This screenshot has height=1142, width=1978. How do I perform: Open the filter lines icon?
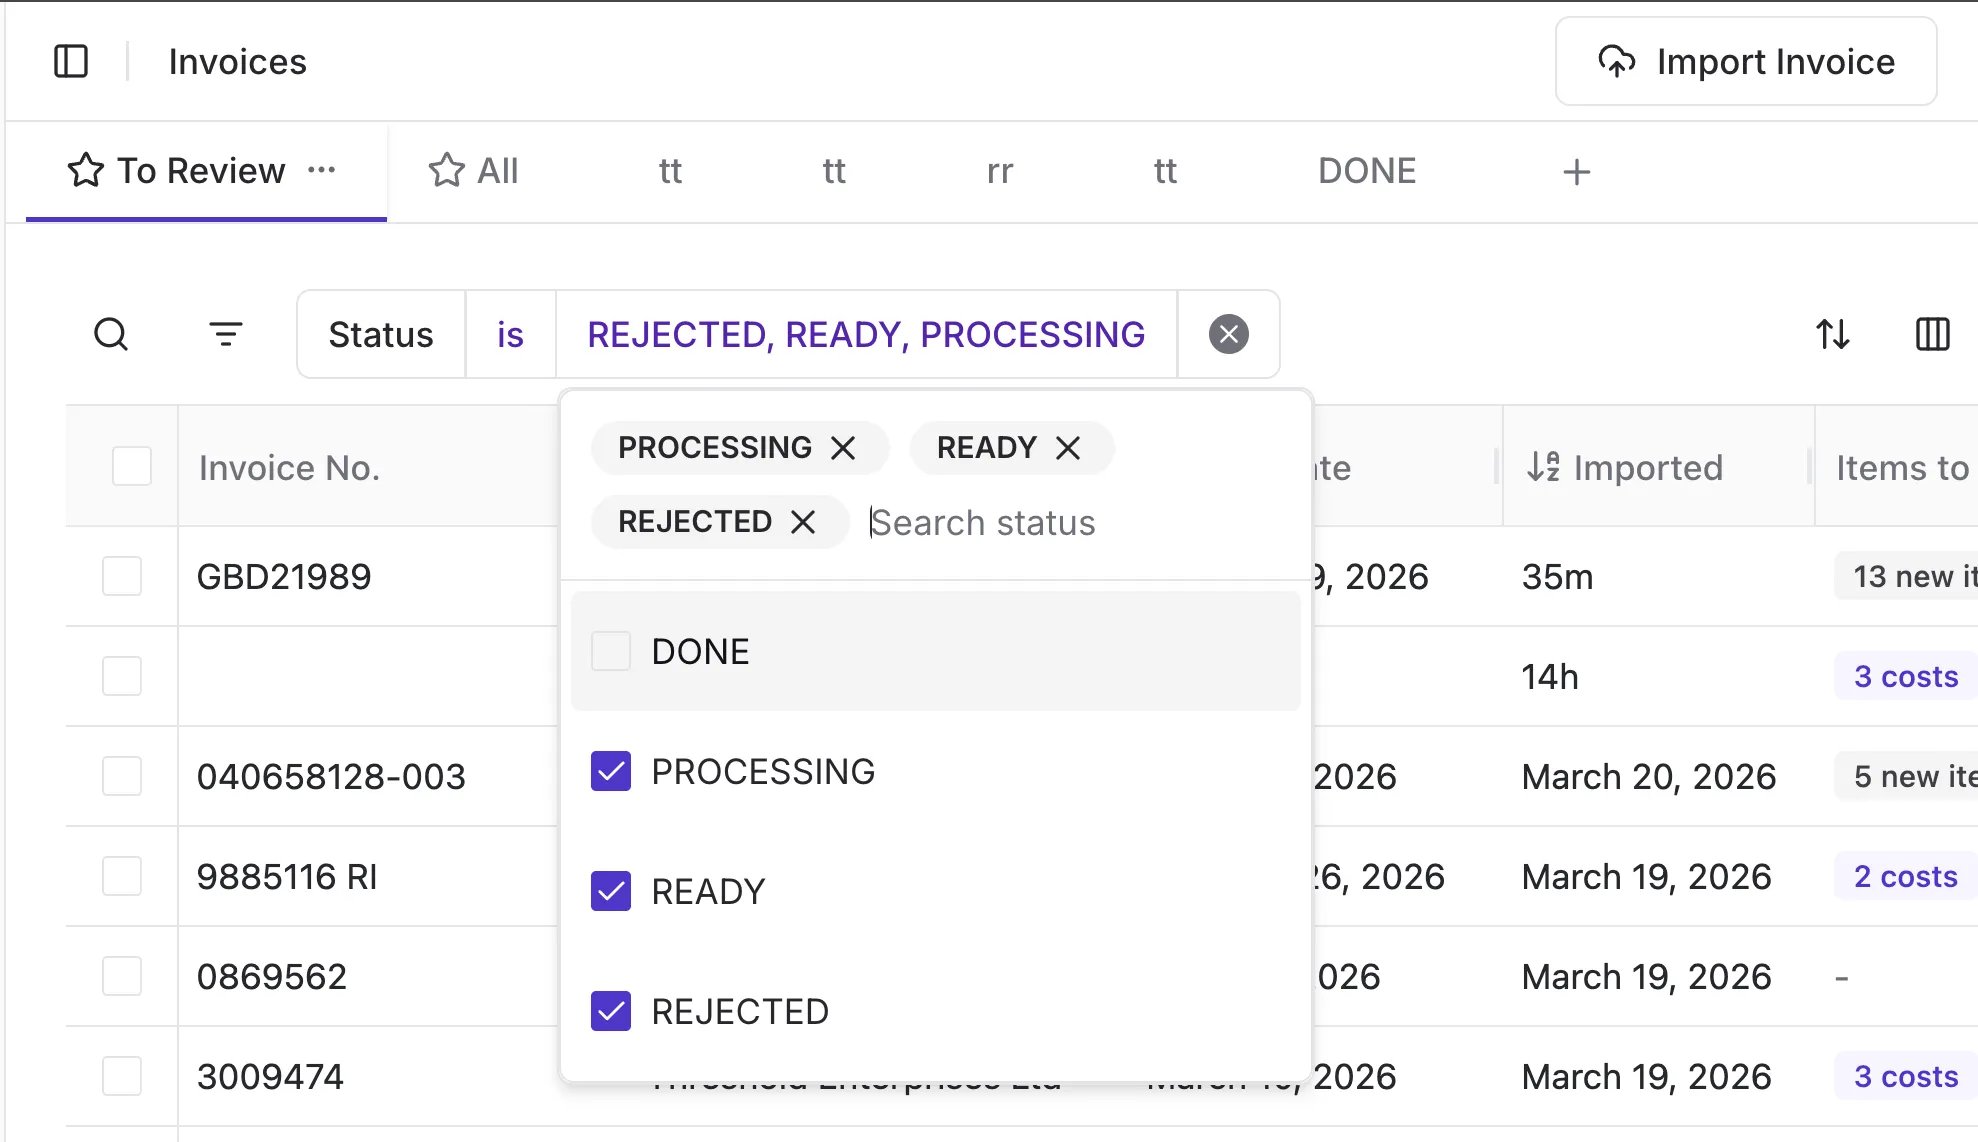226,334
